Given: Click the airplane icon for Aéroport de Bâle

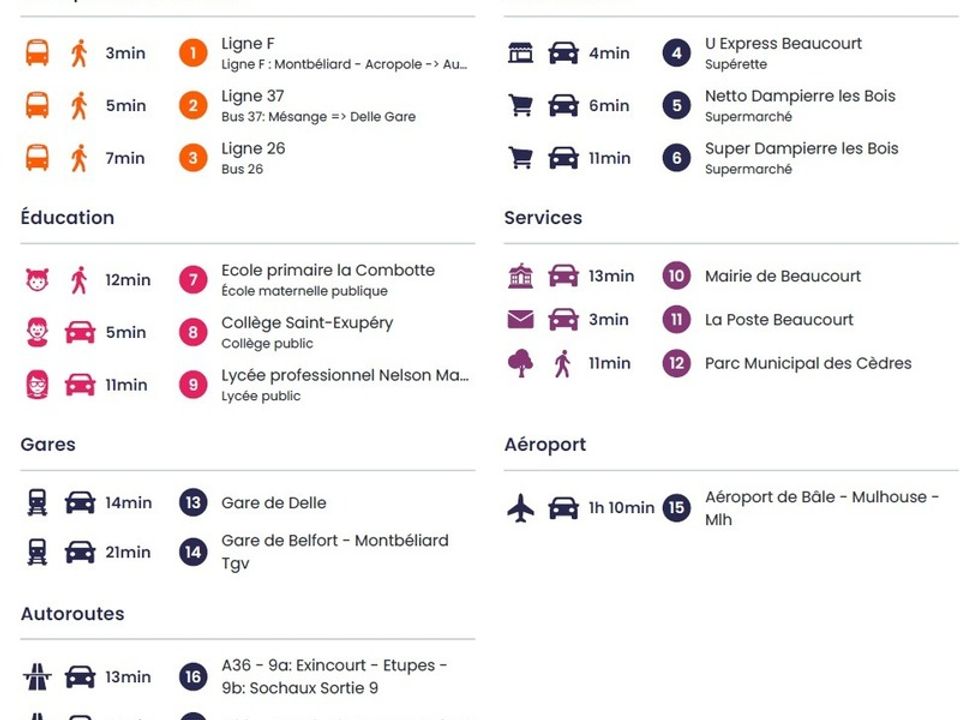Looking at the screenshot, I should click(520, 508).
